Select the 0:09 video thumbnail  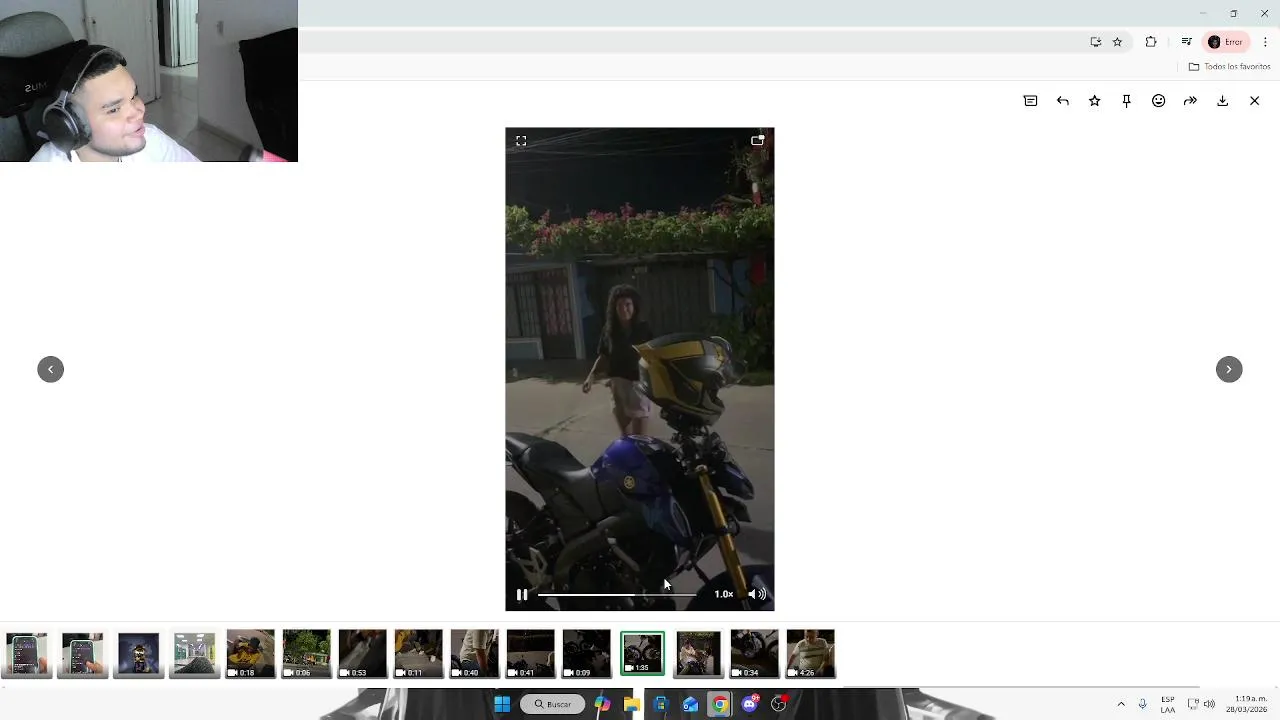[586, 653]
